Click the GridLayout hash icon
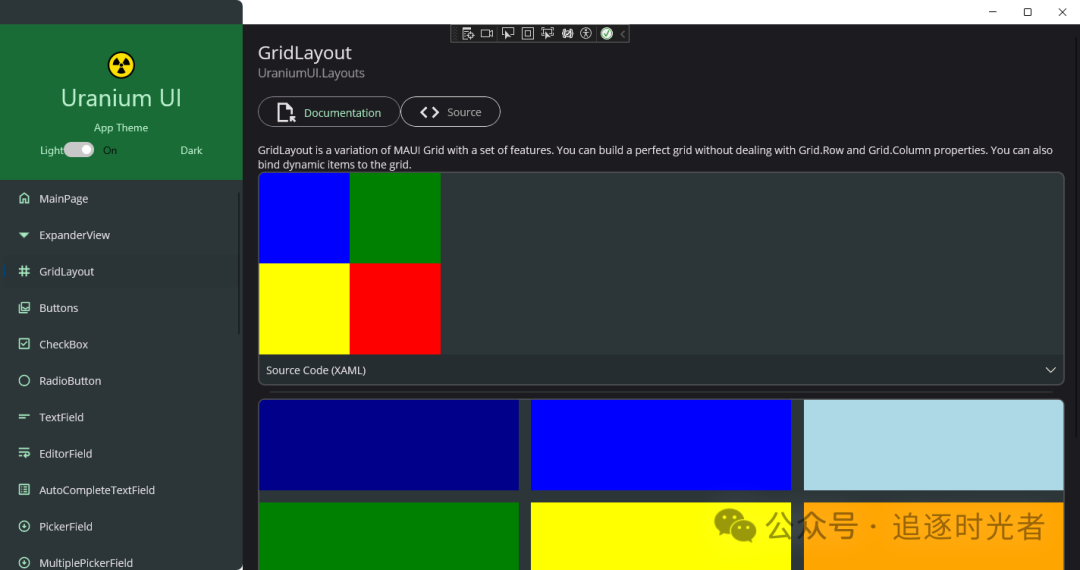This screenshot has height=570, width=1080. (x=24, y=271)
